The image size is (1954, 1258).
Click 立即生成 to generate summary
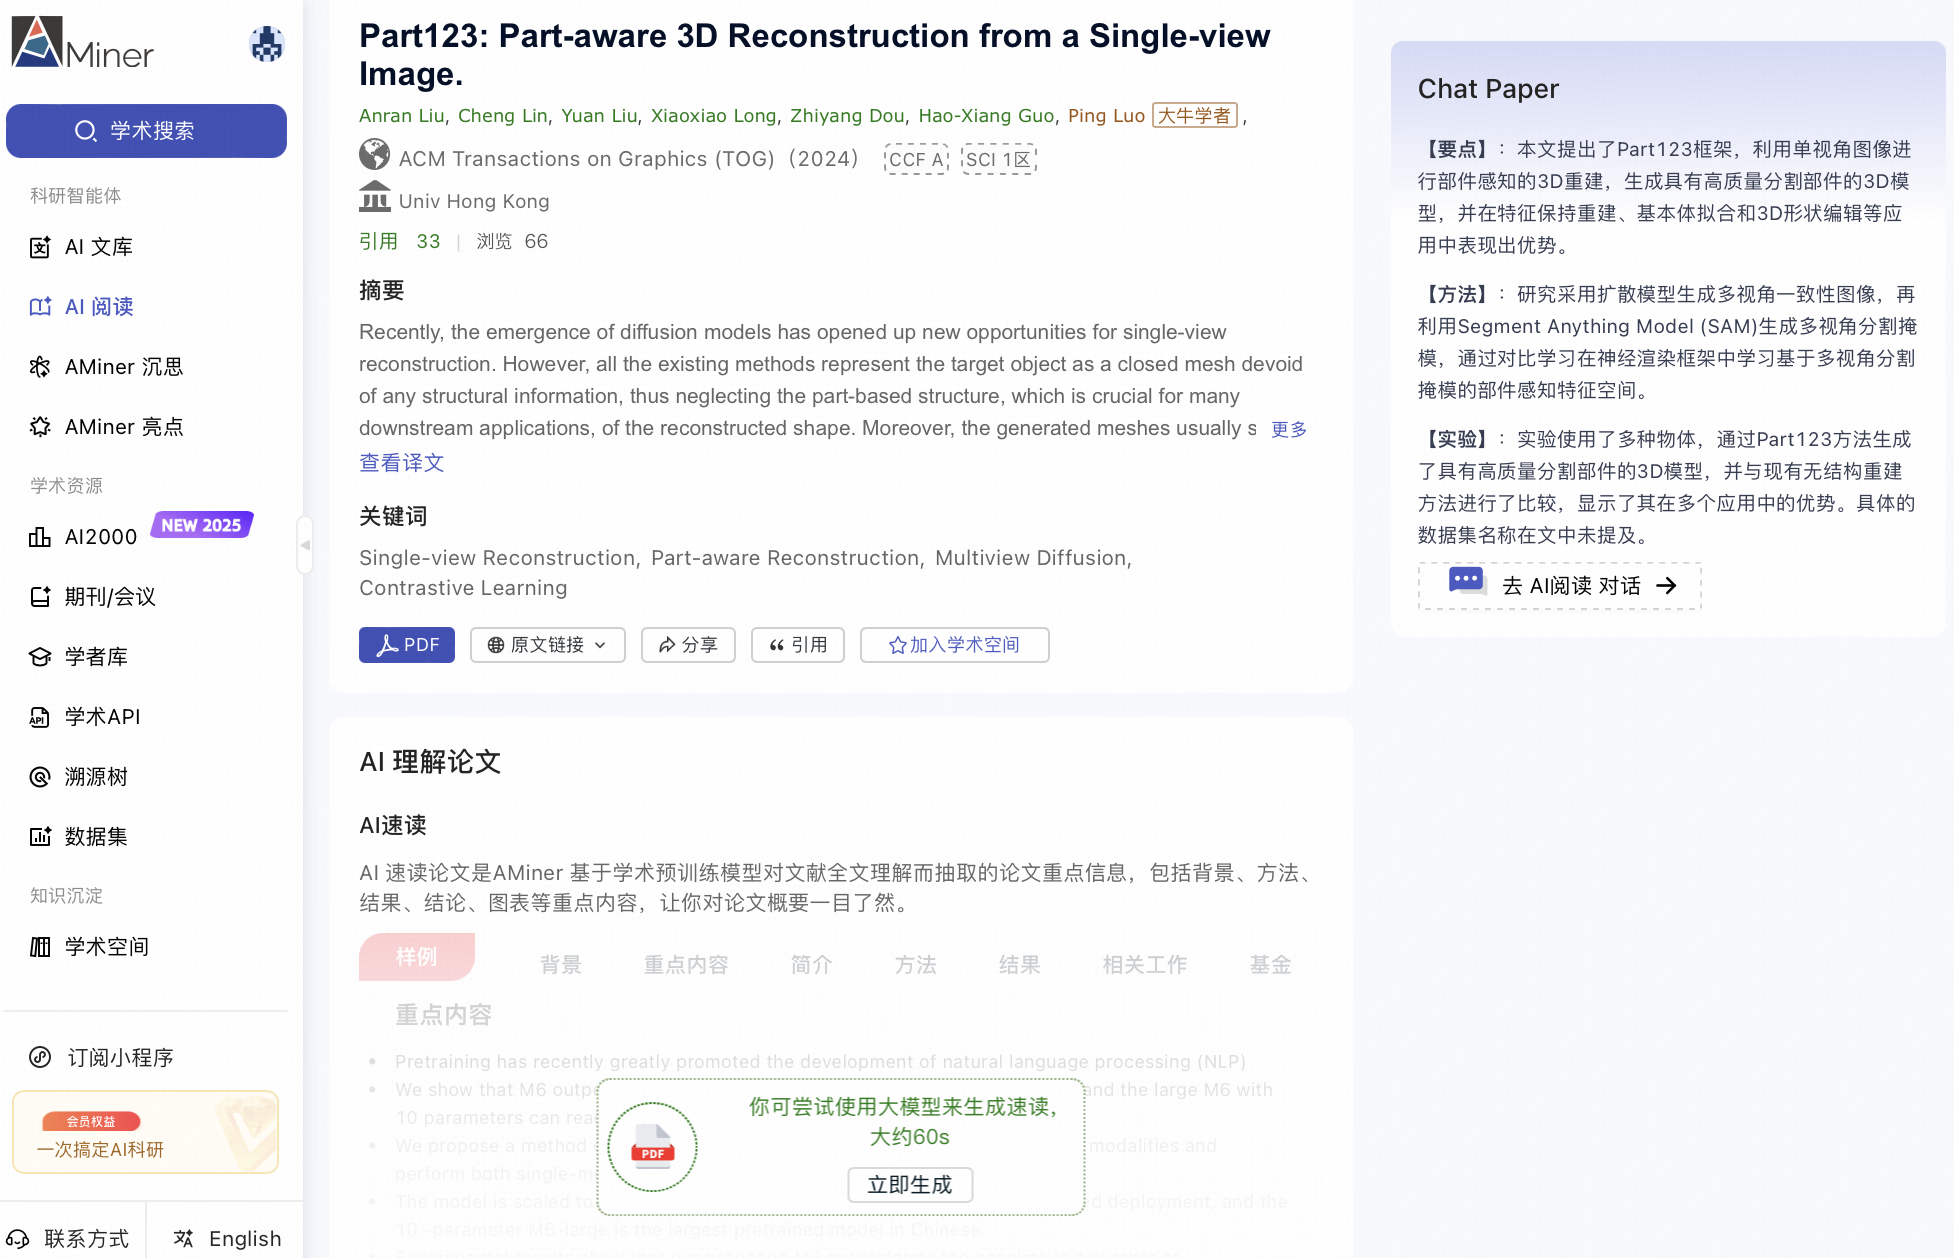[x=909, y=1185]
